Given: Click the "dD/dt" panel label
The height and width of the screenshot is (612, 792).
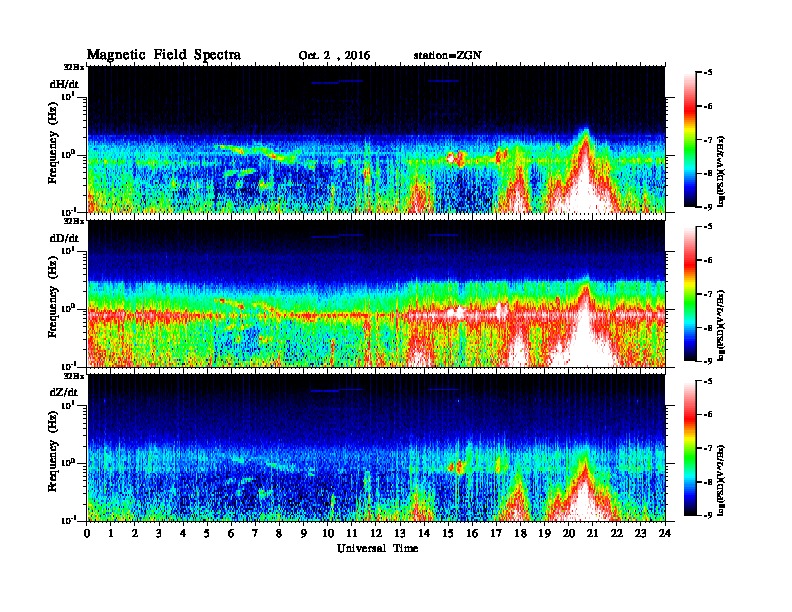Looking at the screenshot, I should click(64, 238).
